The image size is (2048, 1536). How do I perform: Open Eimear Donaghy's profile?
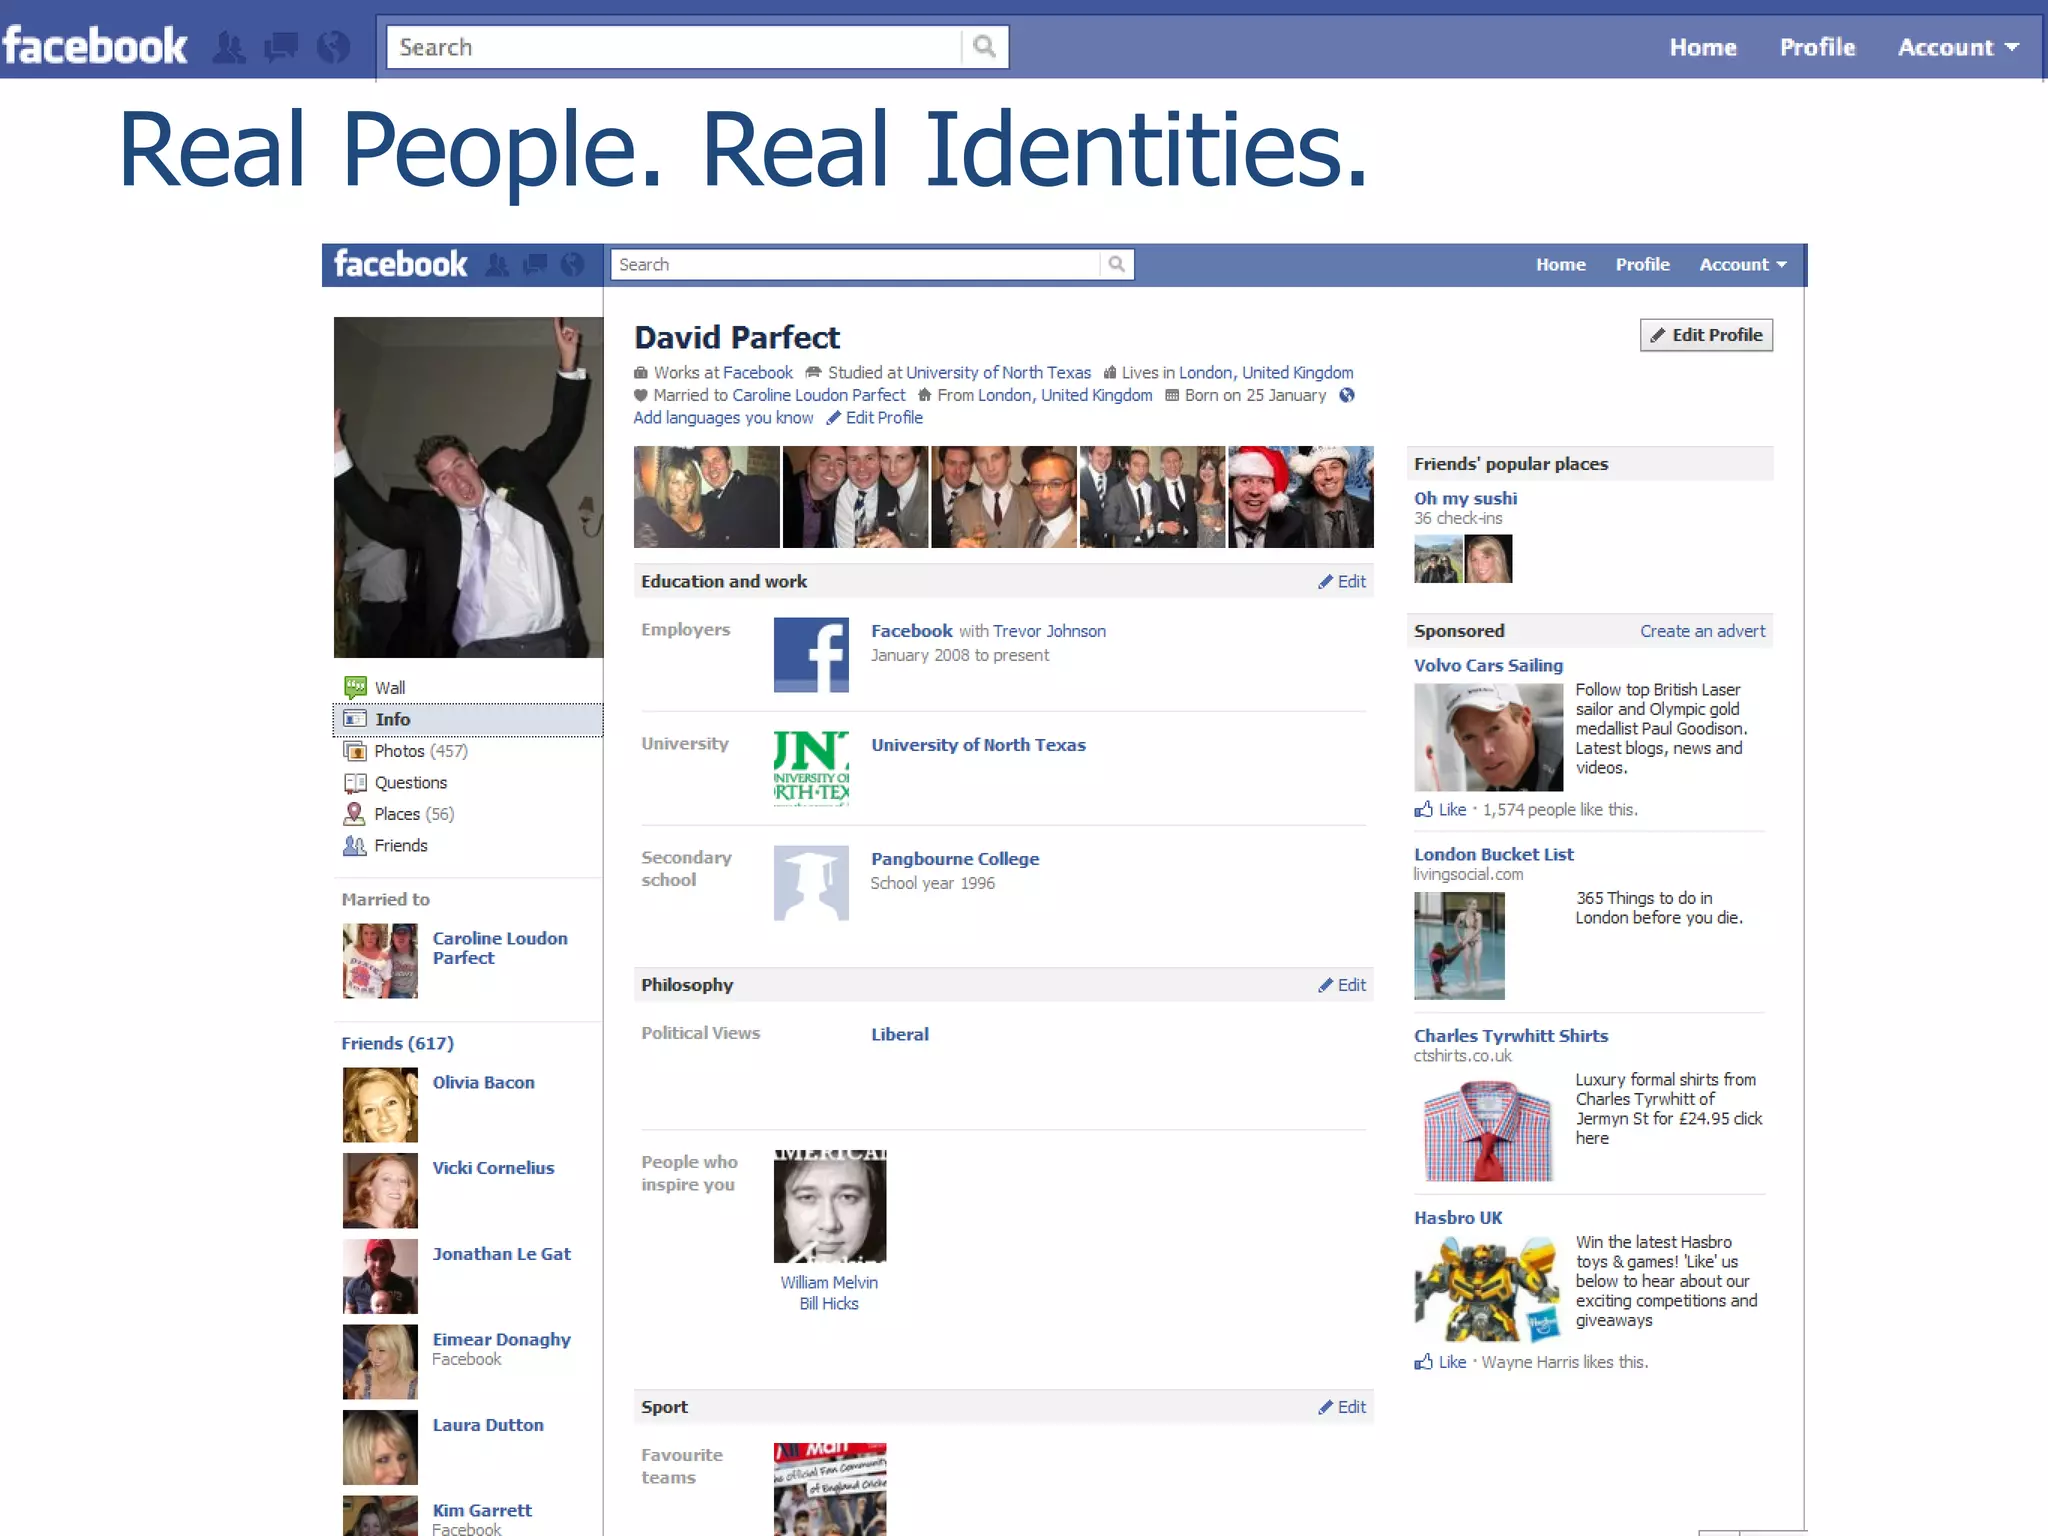point(501,1339)
